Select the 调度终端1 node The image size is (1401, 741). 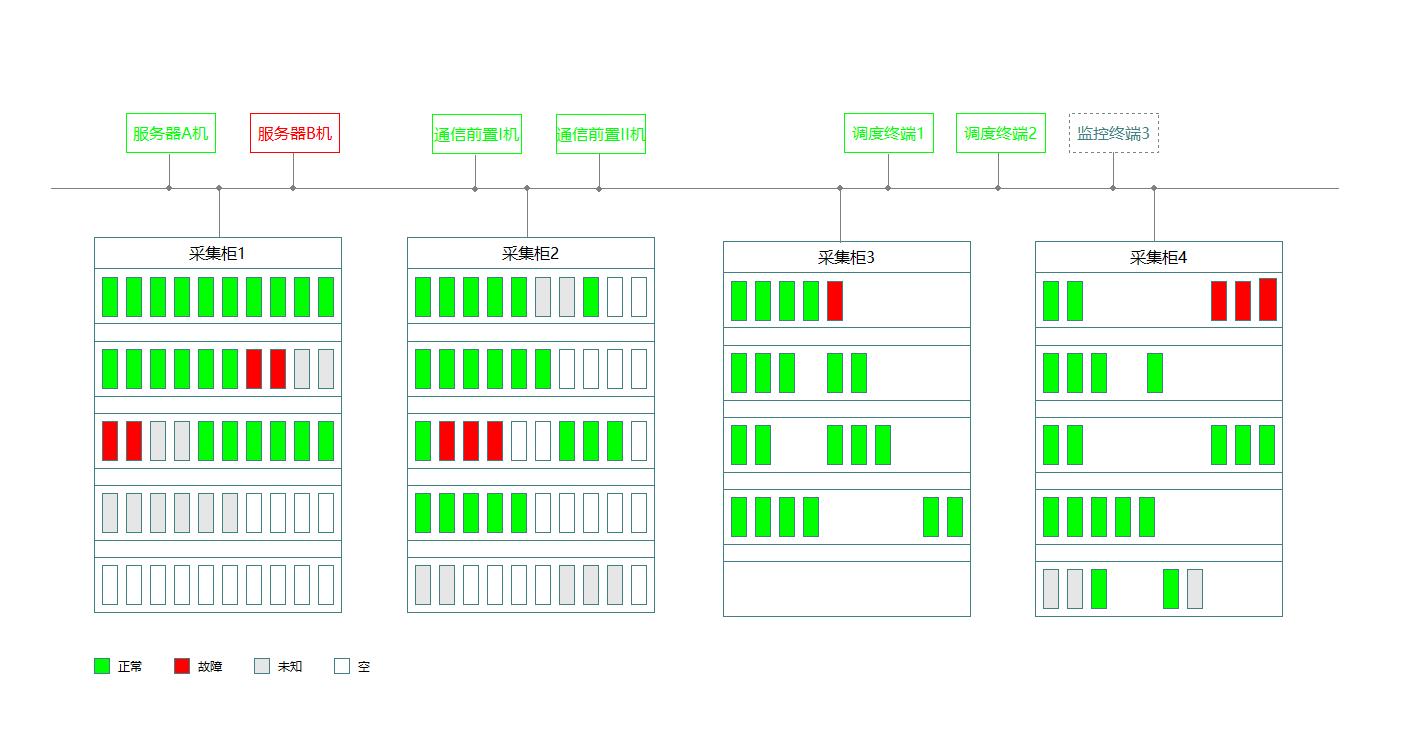[889, 133]
